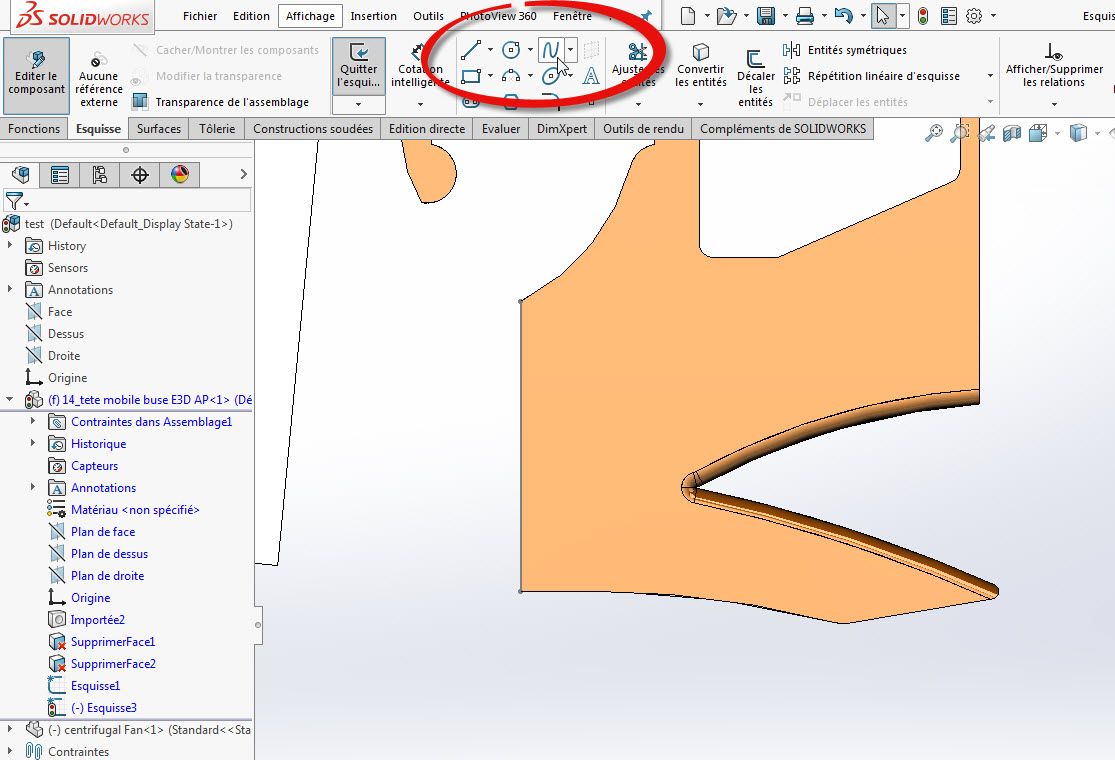Viewport: 1115px width, 760px height.
Task: Click Zoom to Fit in view toolbar
Action: pos(934,133)
